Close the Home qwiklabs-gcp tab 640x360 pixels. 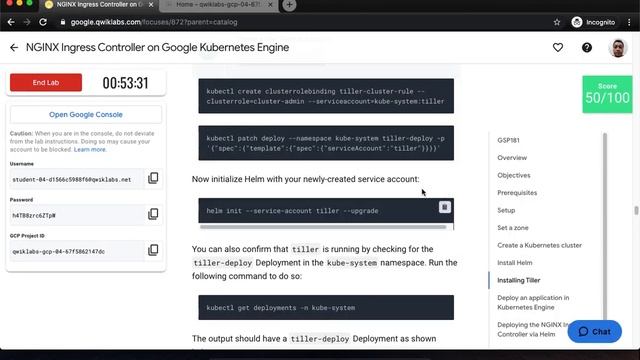[270, 5]
